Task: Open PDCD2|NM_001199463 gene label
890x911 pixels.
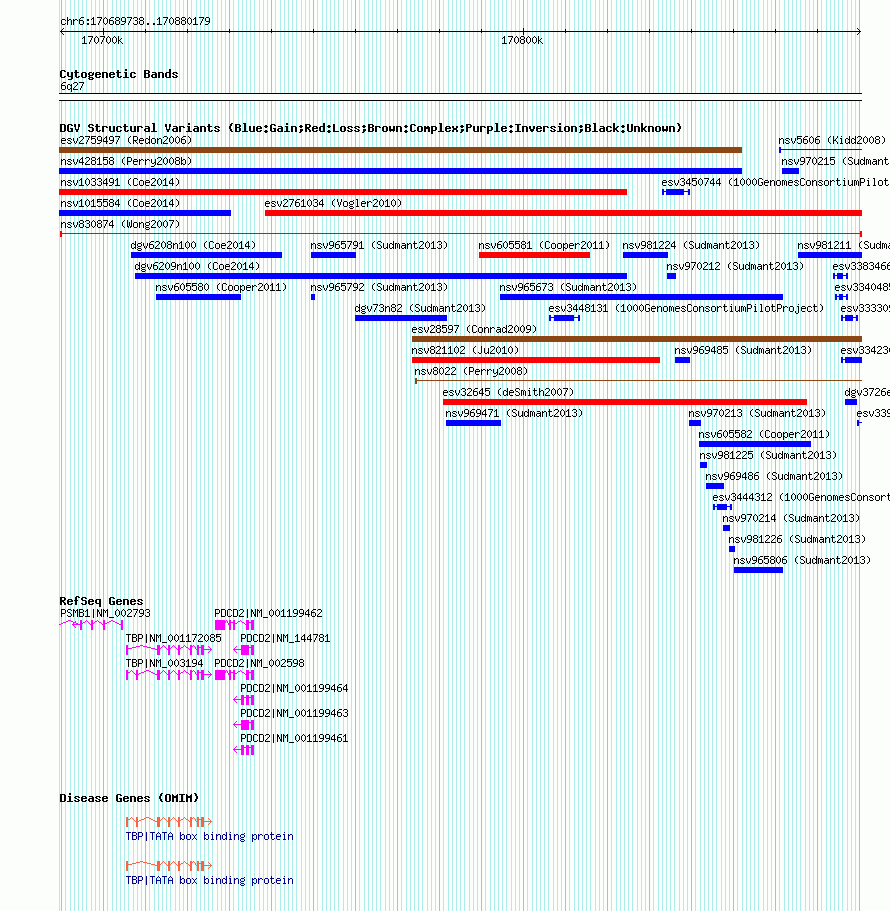Action: click(294, 713)
